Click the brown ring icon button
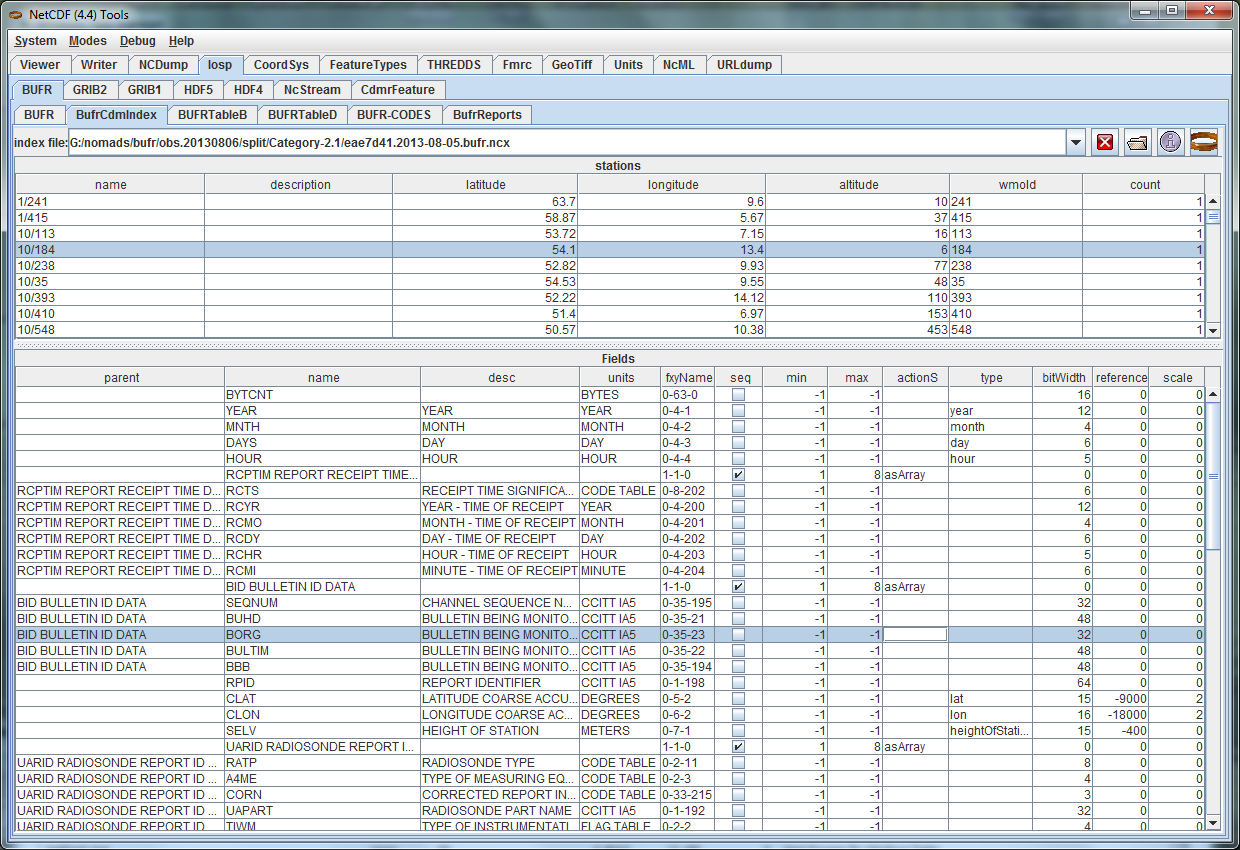Viewport: 1240px width, 850px height. (1204, 142)
